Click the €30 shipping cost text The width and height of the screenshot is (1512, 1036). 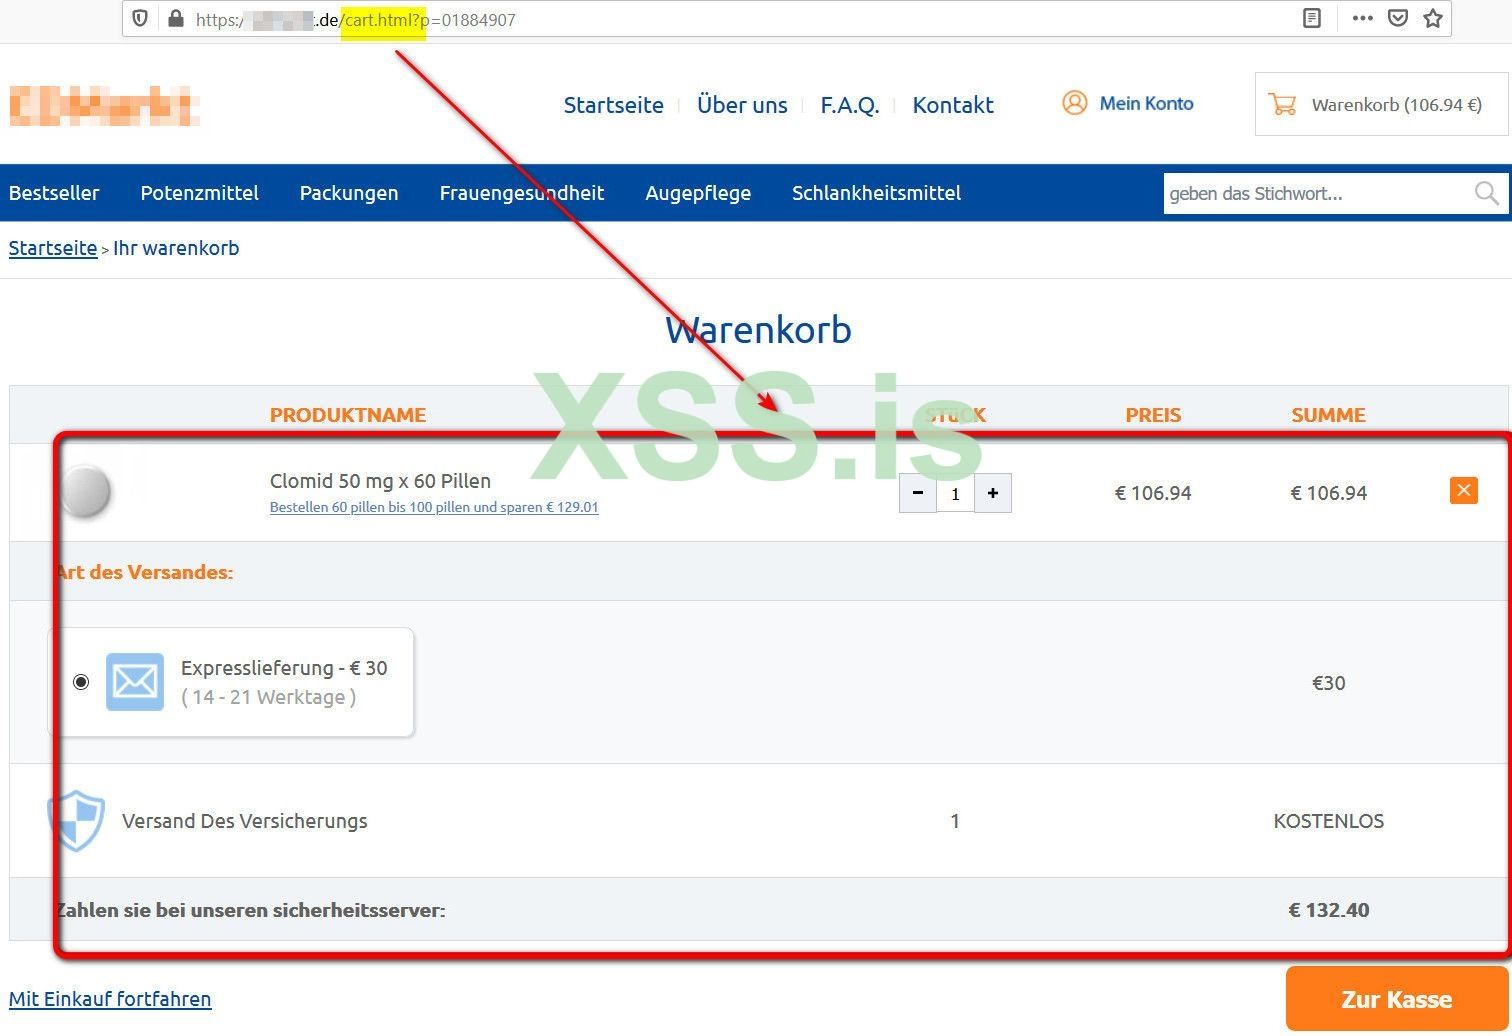click(1329, 683)
